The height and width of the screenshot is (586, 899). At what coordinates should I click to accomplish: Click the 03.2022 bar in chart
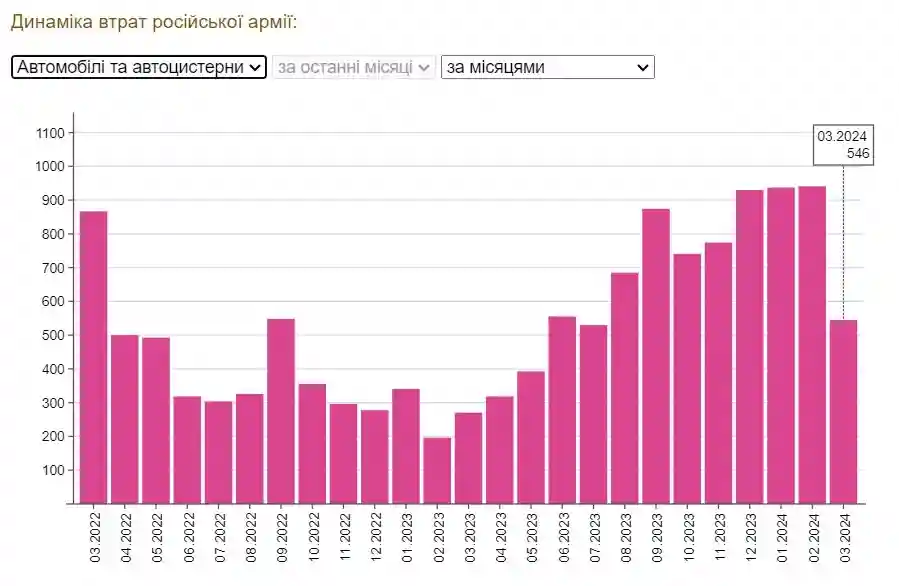(93, 357)
